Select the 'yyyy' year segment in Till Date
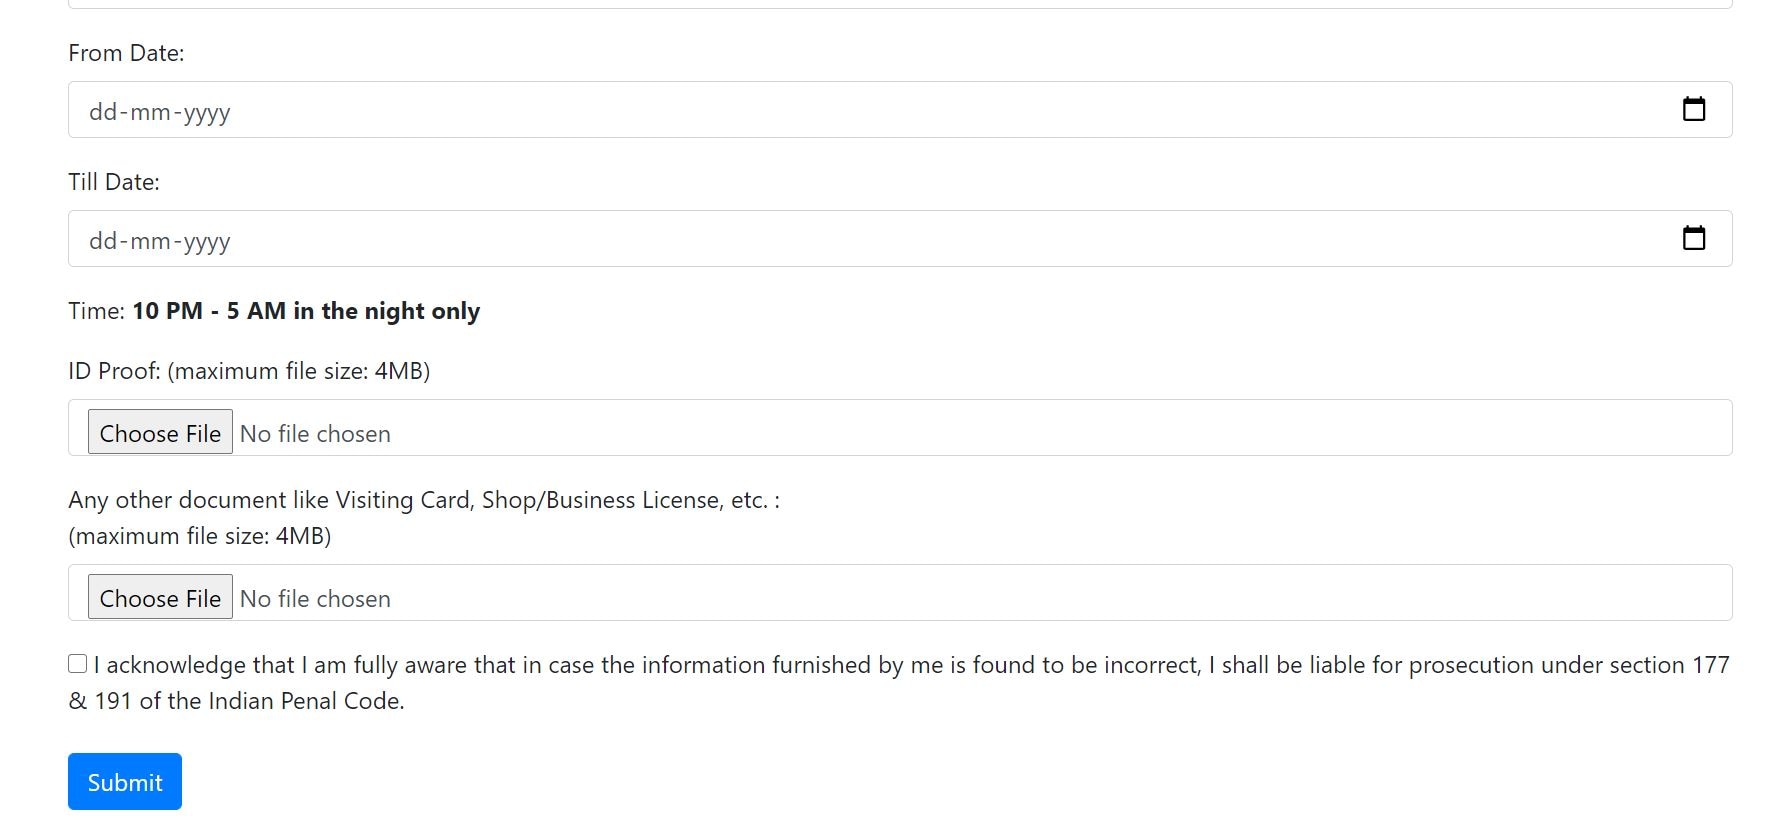 [207, 241]
